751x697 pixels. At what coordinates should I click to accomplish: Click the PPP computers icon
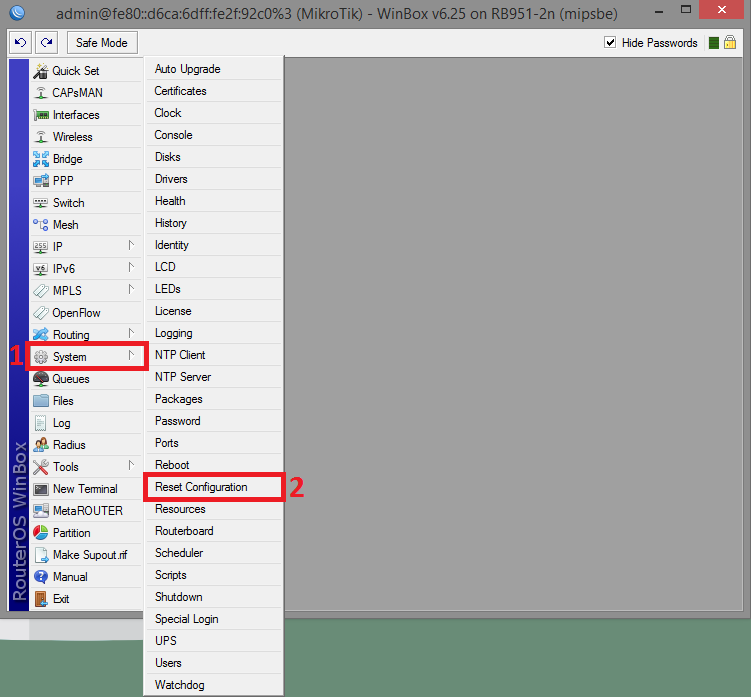point(41,181)
